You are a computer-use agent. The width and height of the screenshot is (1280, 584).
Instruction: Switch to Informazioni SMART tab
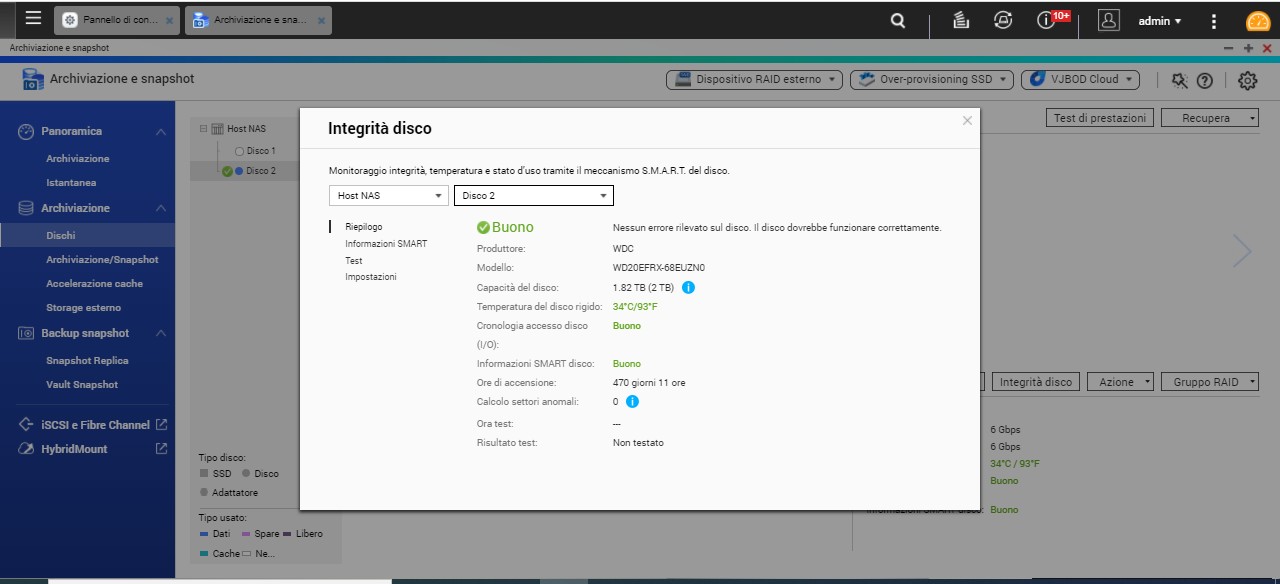pyautogui.click(x=385, y=244)
